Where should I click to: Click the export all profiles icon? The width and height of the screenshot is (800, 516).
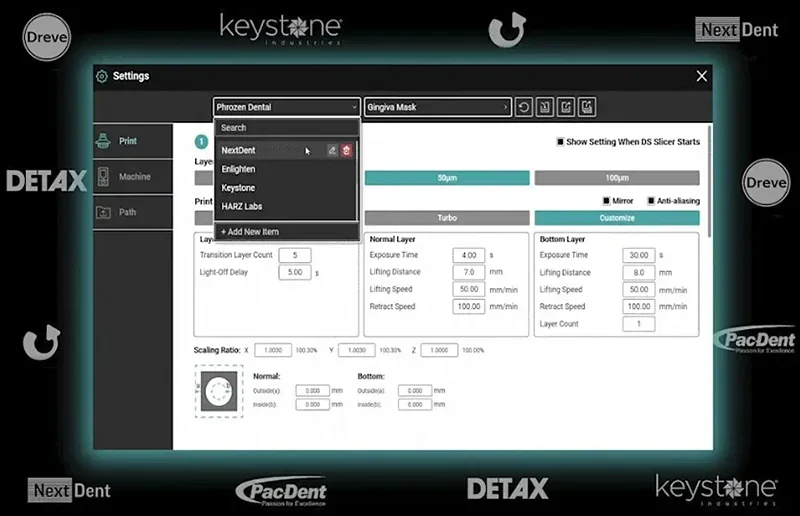[x=587, y=107]
